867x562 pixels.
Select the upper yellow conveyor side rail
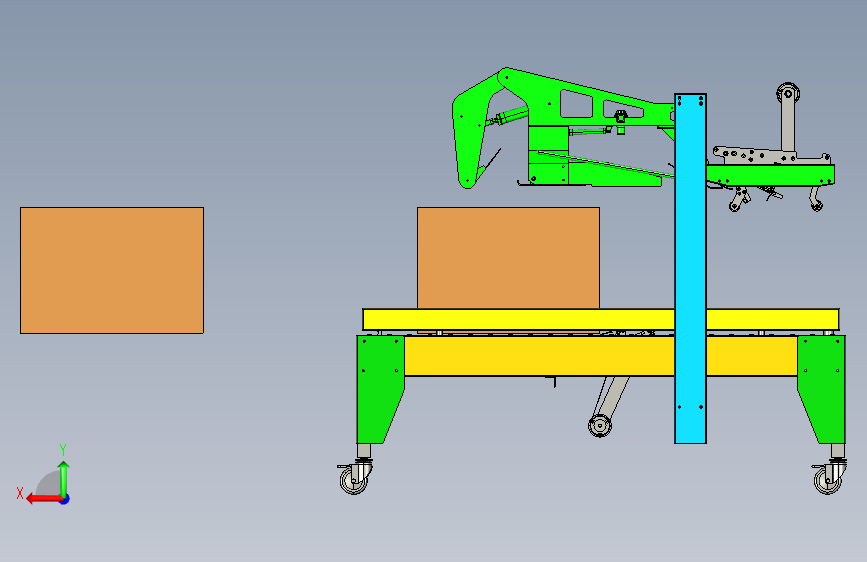(x=518, y=320)
